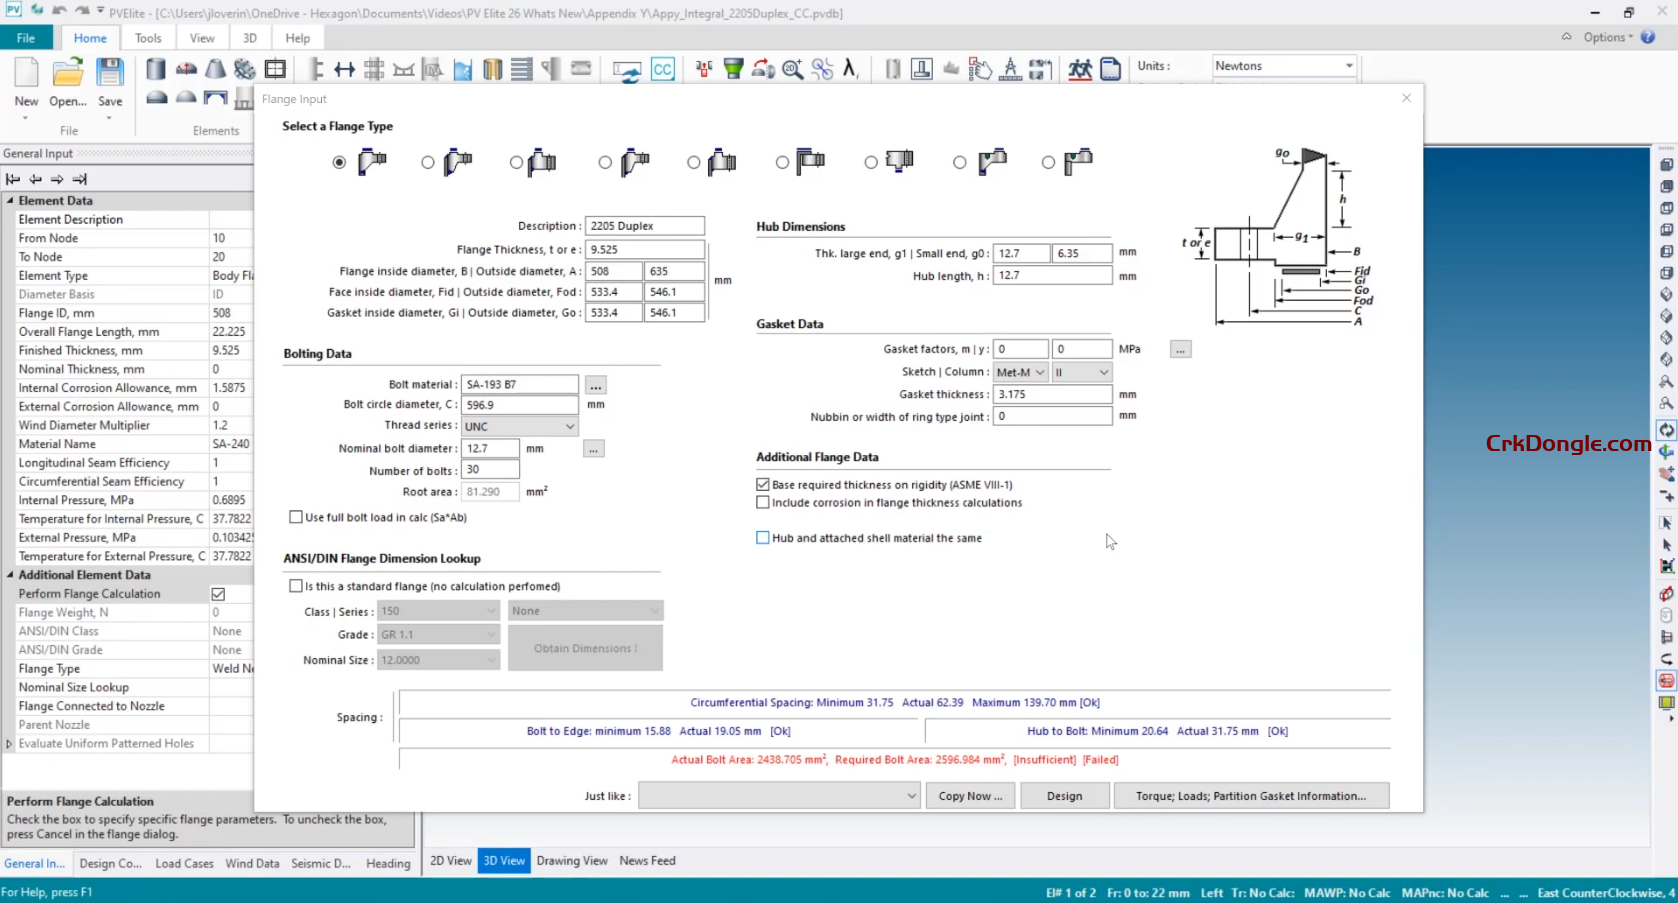Click the running figures icon in toolbar
Image resolution: width=1678 pixels, height=903 pixels.
(1079, 69)
